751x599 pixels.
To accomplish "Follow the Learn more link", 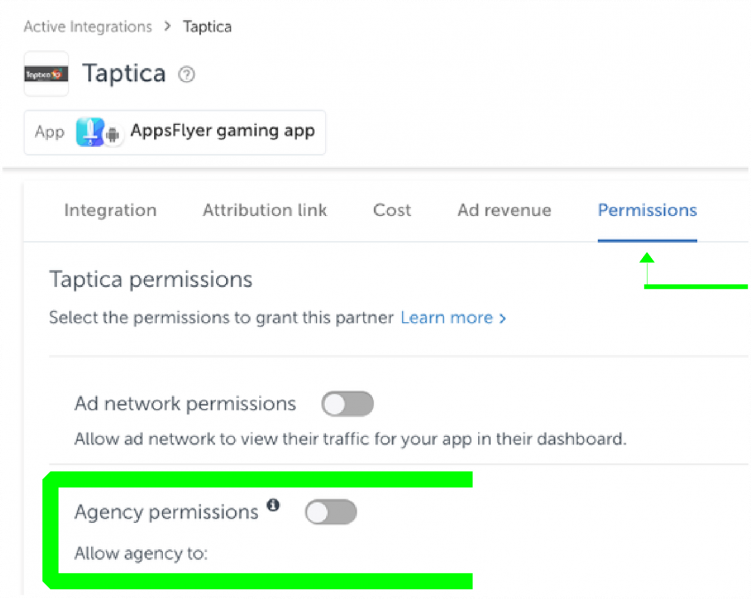I will (453, 318).
